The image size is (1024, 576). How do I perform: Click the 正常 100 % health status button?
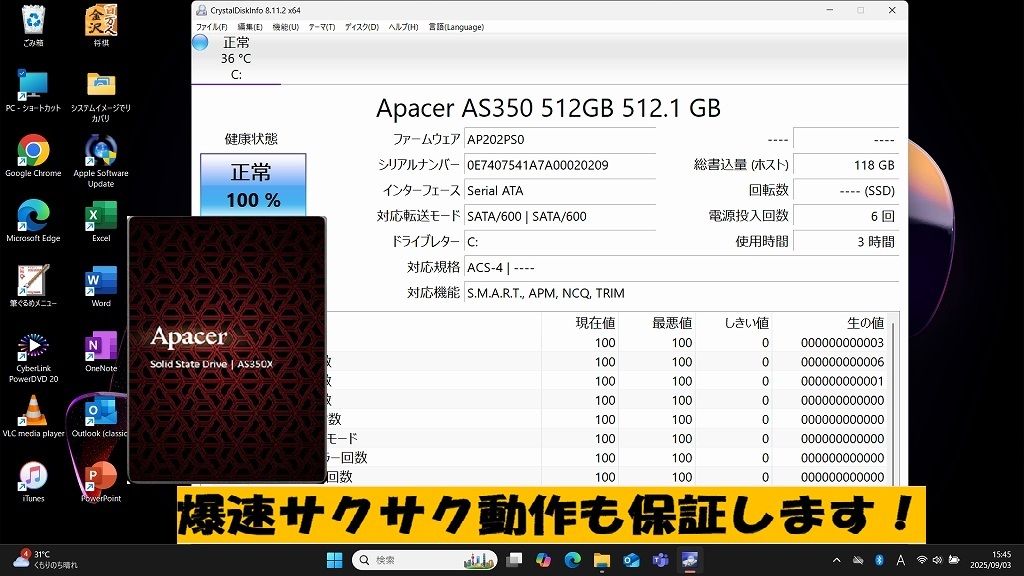pos(253,185)
